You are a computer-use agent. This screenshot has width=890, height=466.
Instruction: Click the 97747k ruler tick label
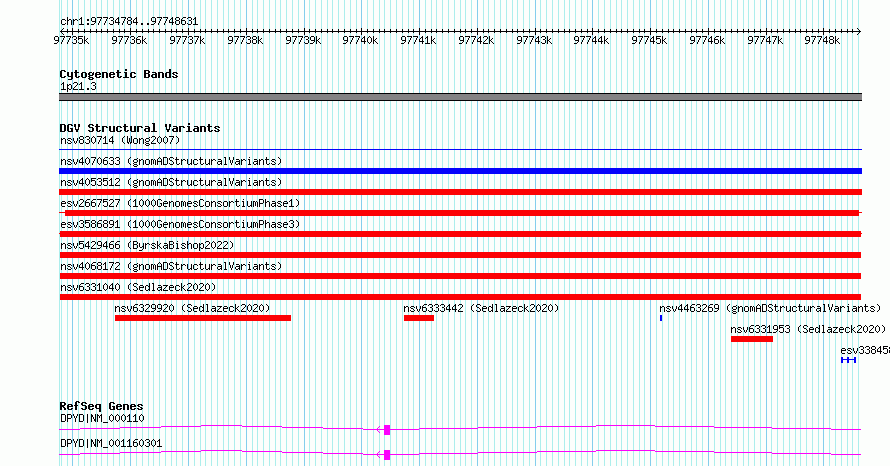point(765,40)
